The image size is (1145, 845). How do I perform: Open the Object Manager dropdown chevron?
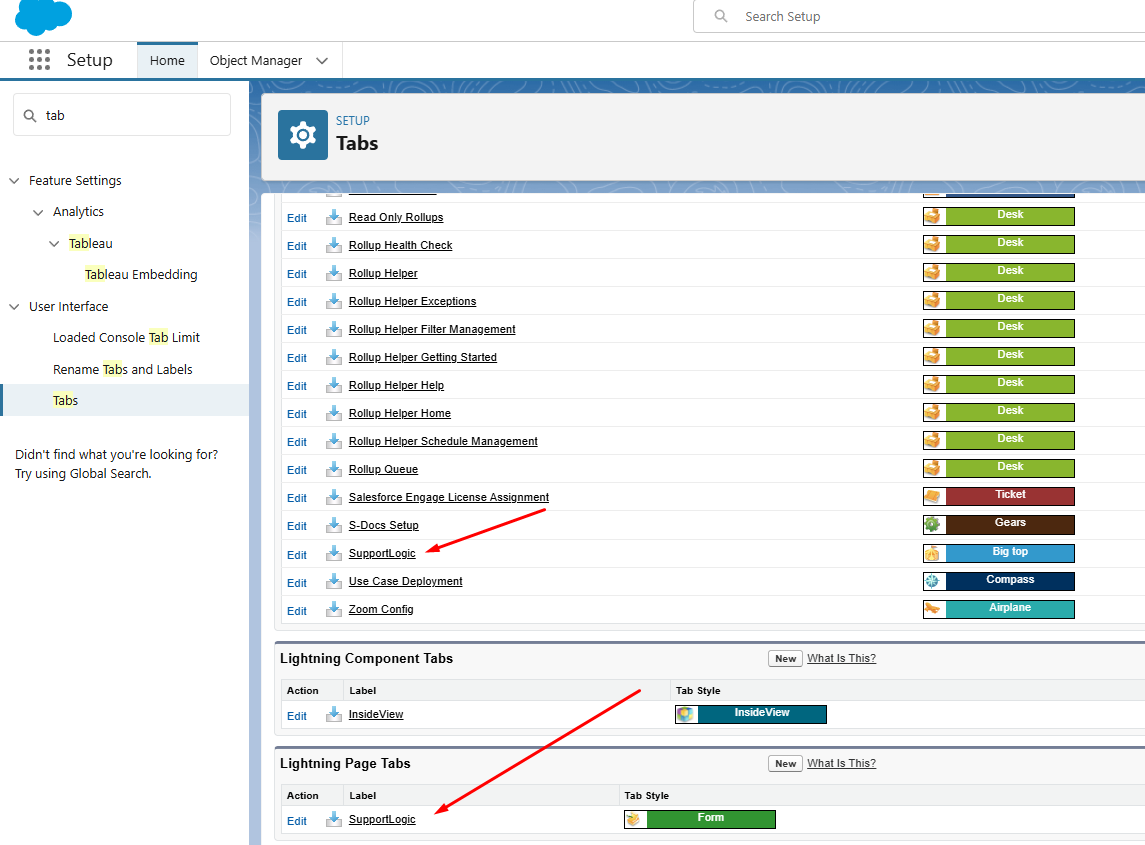point(322,61)
